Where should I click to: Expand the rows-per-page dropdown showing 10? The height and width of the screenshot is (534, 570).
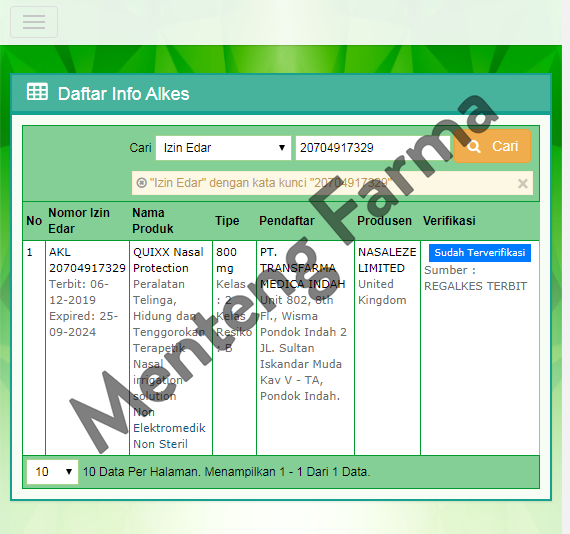tap(52, 472)
